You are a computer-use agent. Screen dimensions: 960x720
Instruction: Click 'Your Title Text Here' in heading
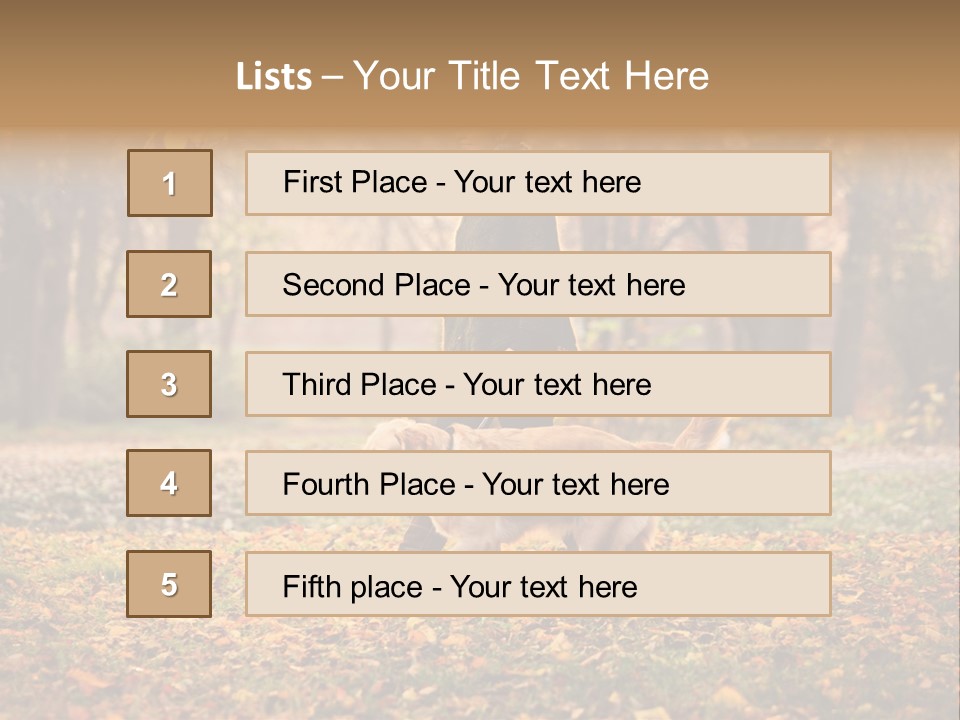531,76
